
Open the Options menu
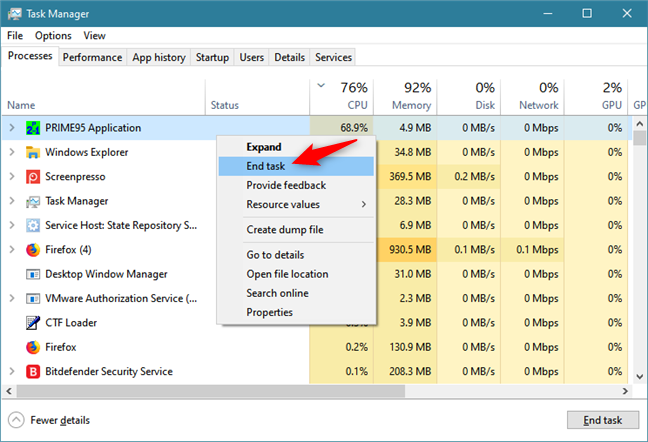click(x=53, y=36)
